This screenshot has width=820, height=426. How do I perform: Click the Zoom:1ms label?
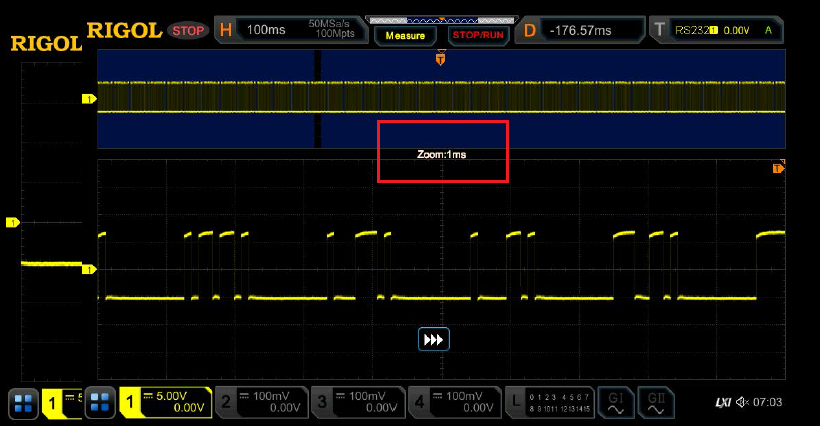tap(442, 155)
